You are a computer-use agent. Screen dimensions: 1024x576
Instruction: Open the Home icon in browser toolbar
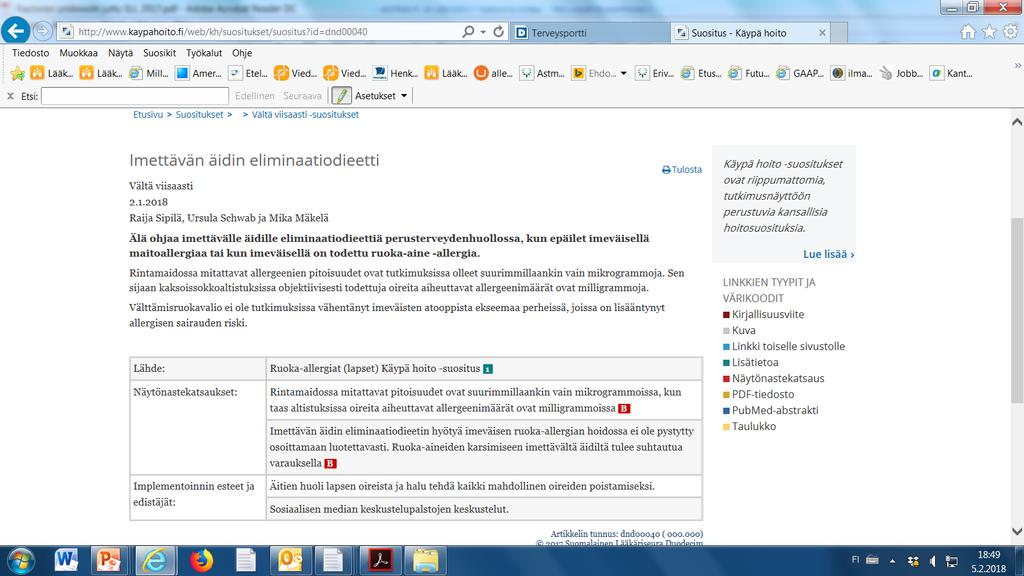pyautogui.click(x=968, y=31)
